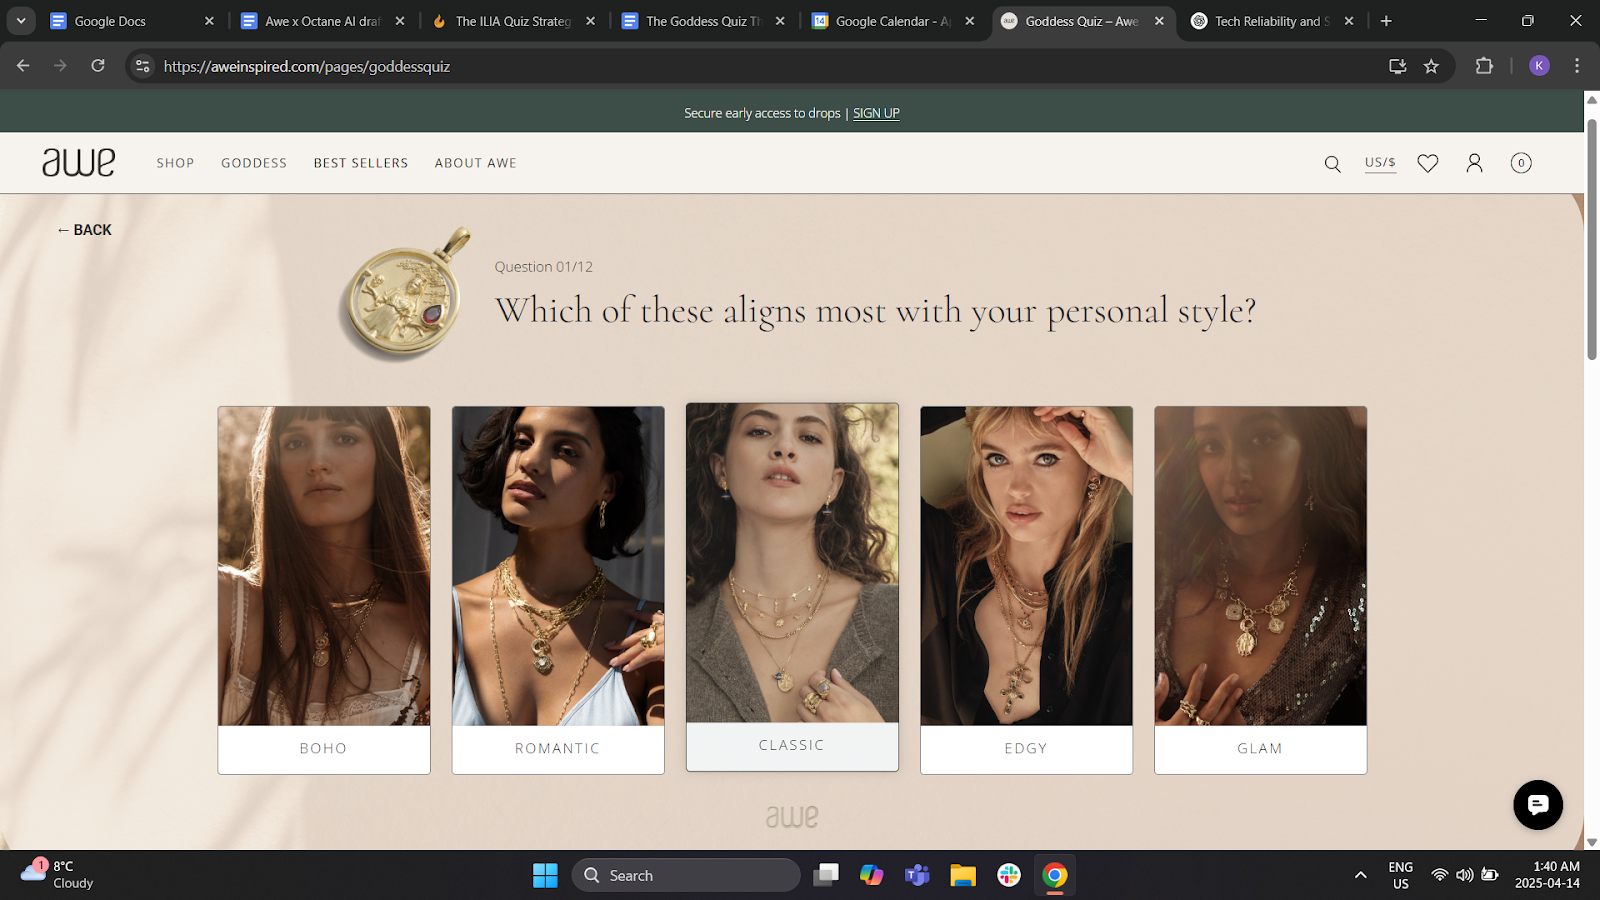Expand hidden icons in the system tray
The height and width of the screenshot is (900, 1600).
pyautogui.click(x=1360, y=875)
